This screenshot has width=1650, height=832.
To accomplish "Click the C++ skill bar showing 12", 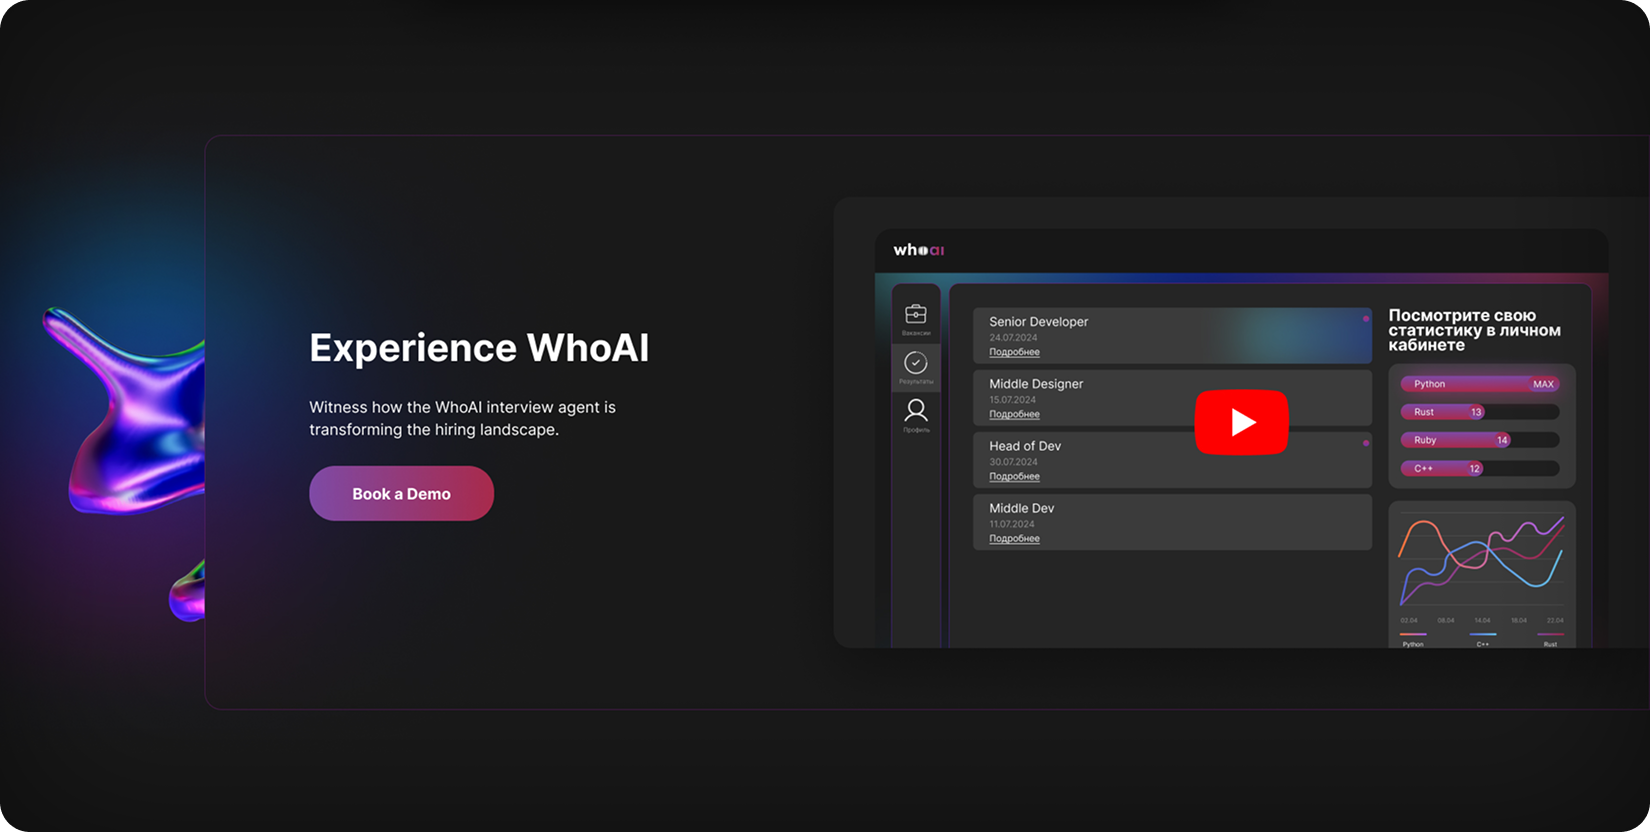I will pos(1480,468).
